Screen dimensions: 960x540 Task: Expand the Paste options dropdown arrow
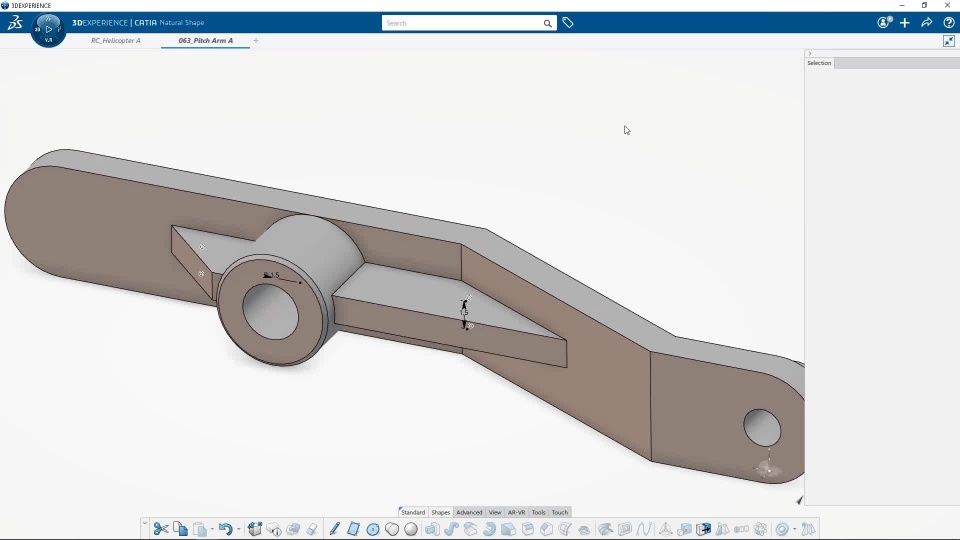point(213,530)
